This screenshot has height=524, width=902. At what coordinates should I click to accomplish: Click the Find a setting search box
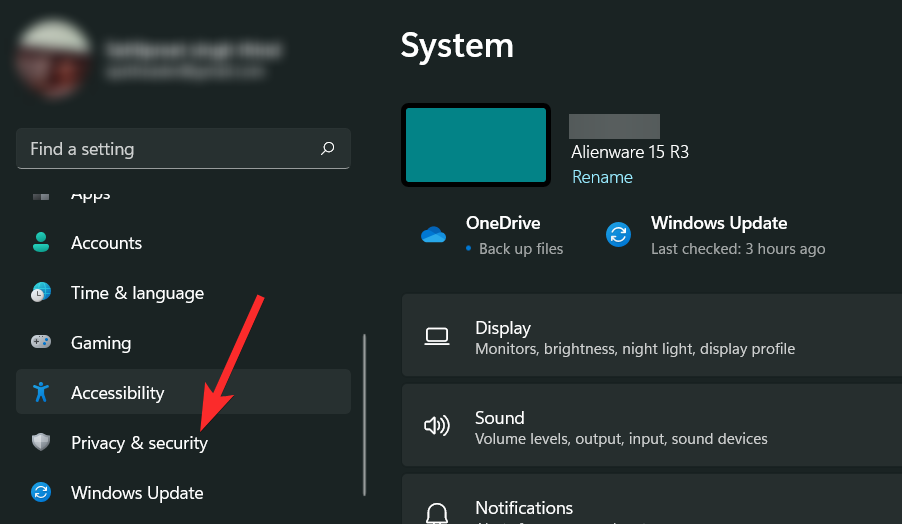click(170, 149)
